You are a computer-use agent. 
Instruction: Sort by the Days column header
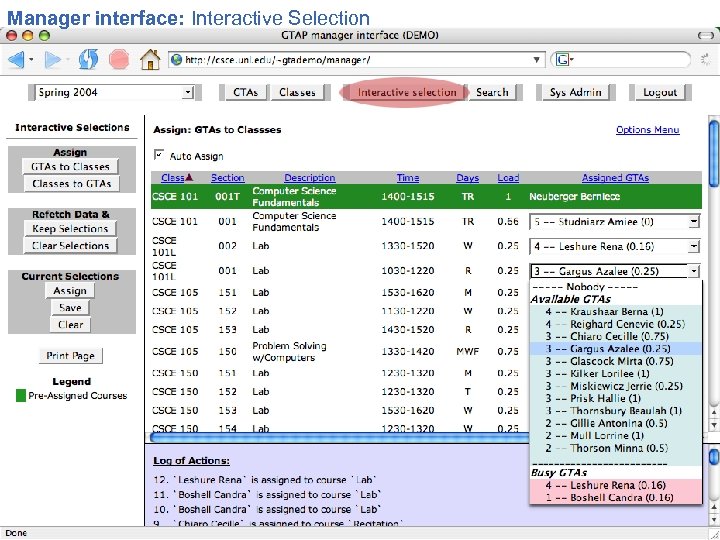pyautogui.click(x=467, y=178)
